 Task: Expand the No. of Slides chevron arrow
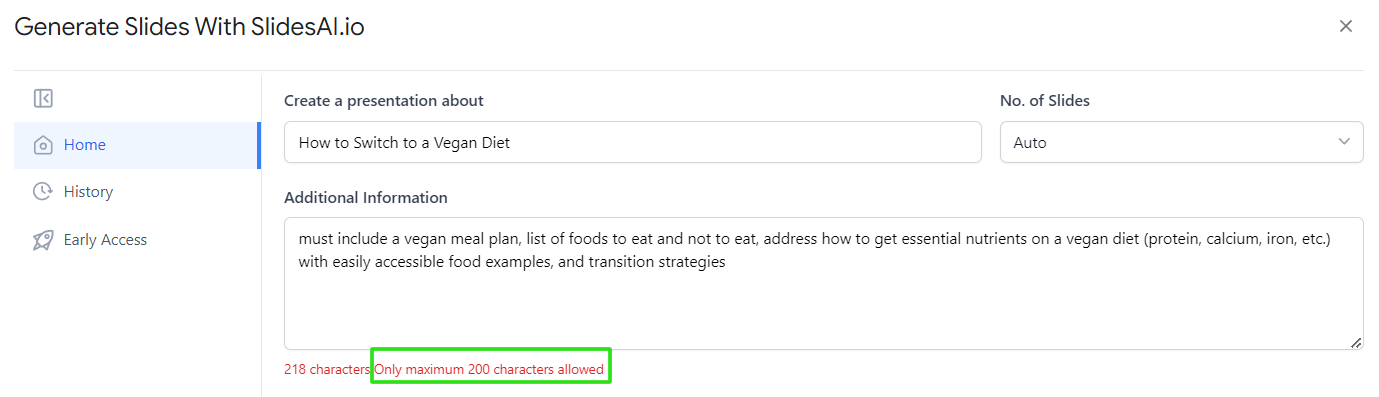[x=1344, y=142]
